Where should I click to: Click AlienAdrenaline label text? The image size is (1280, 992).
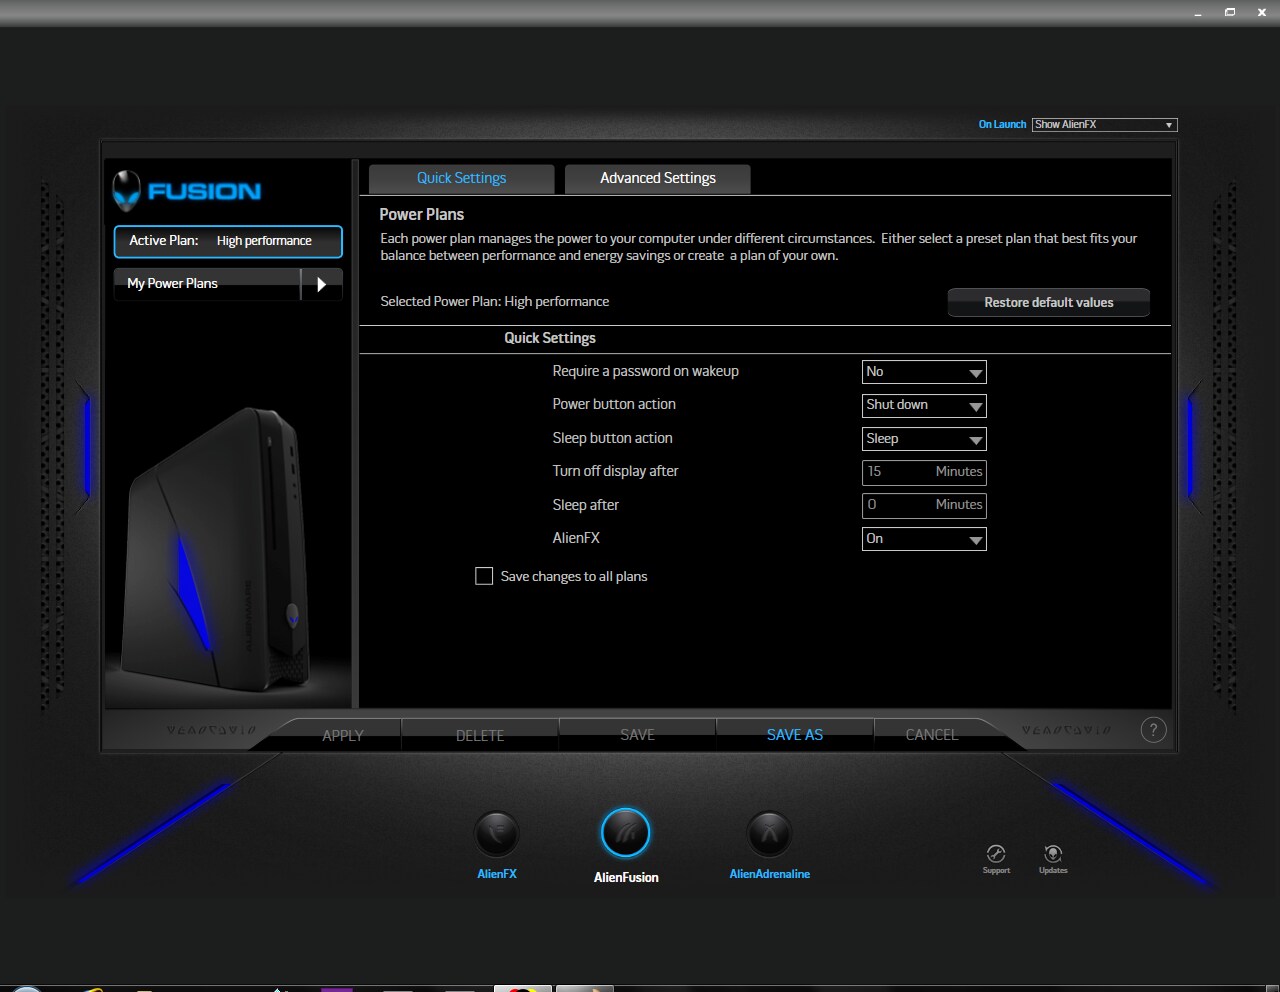[770, 874]
